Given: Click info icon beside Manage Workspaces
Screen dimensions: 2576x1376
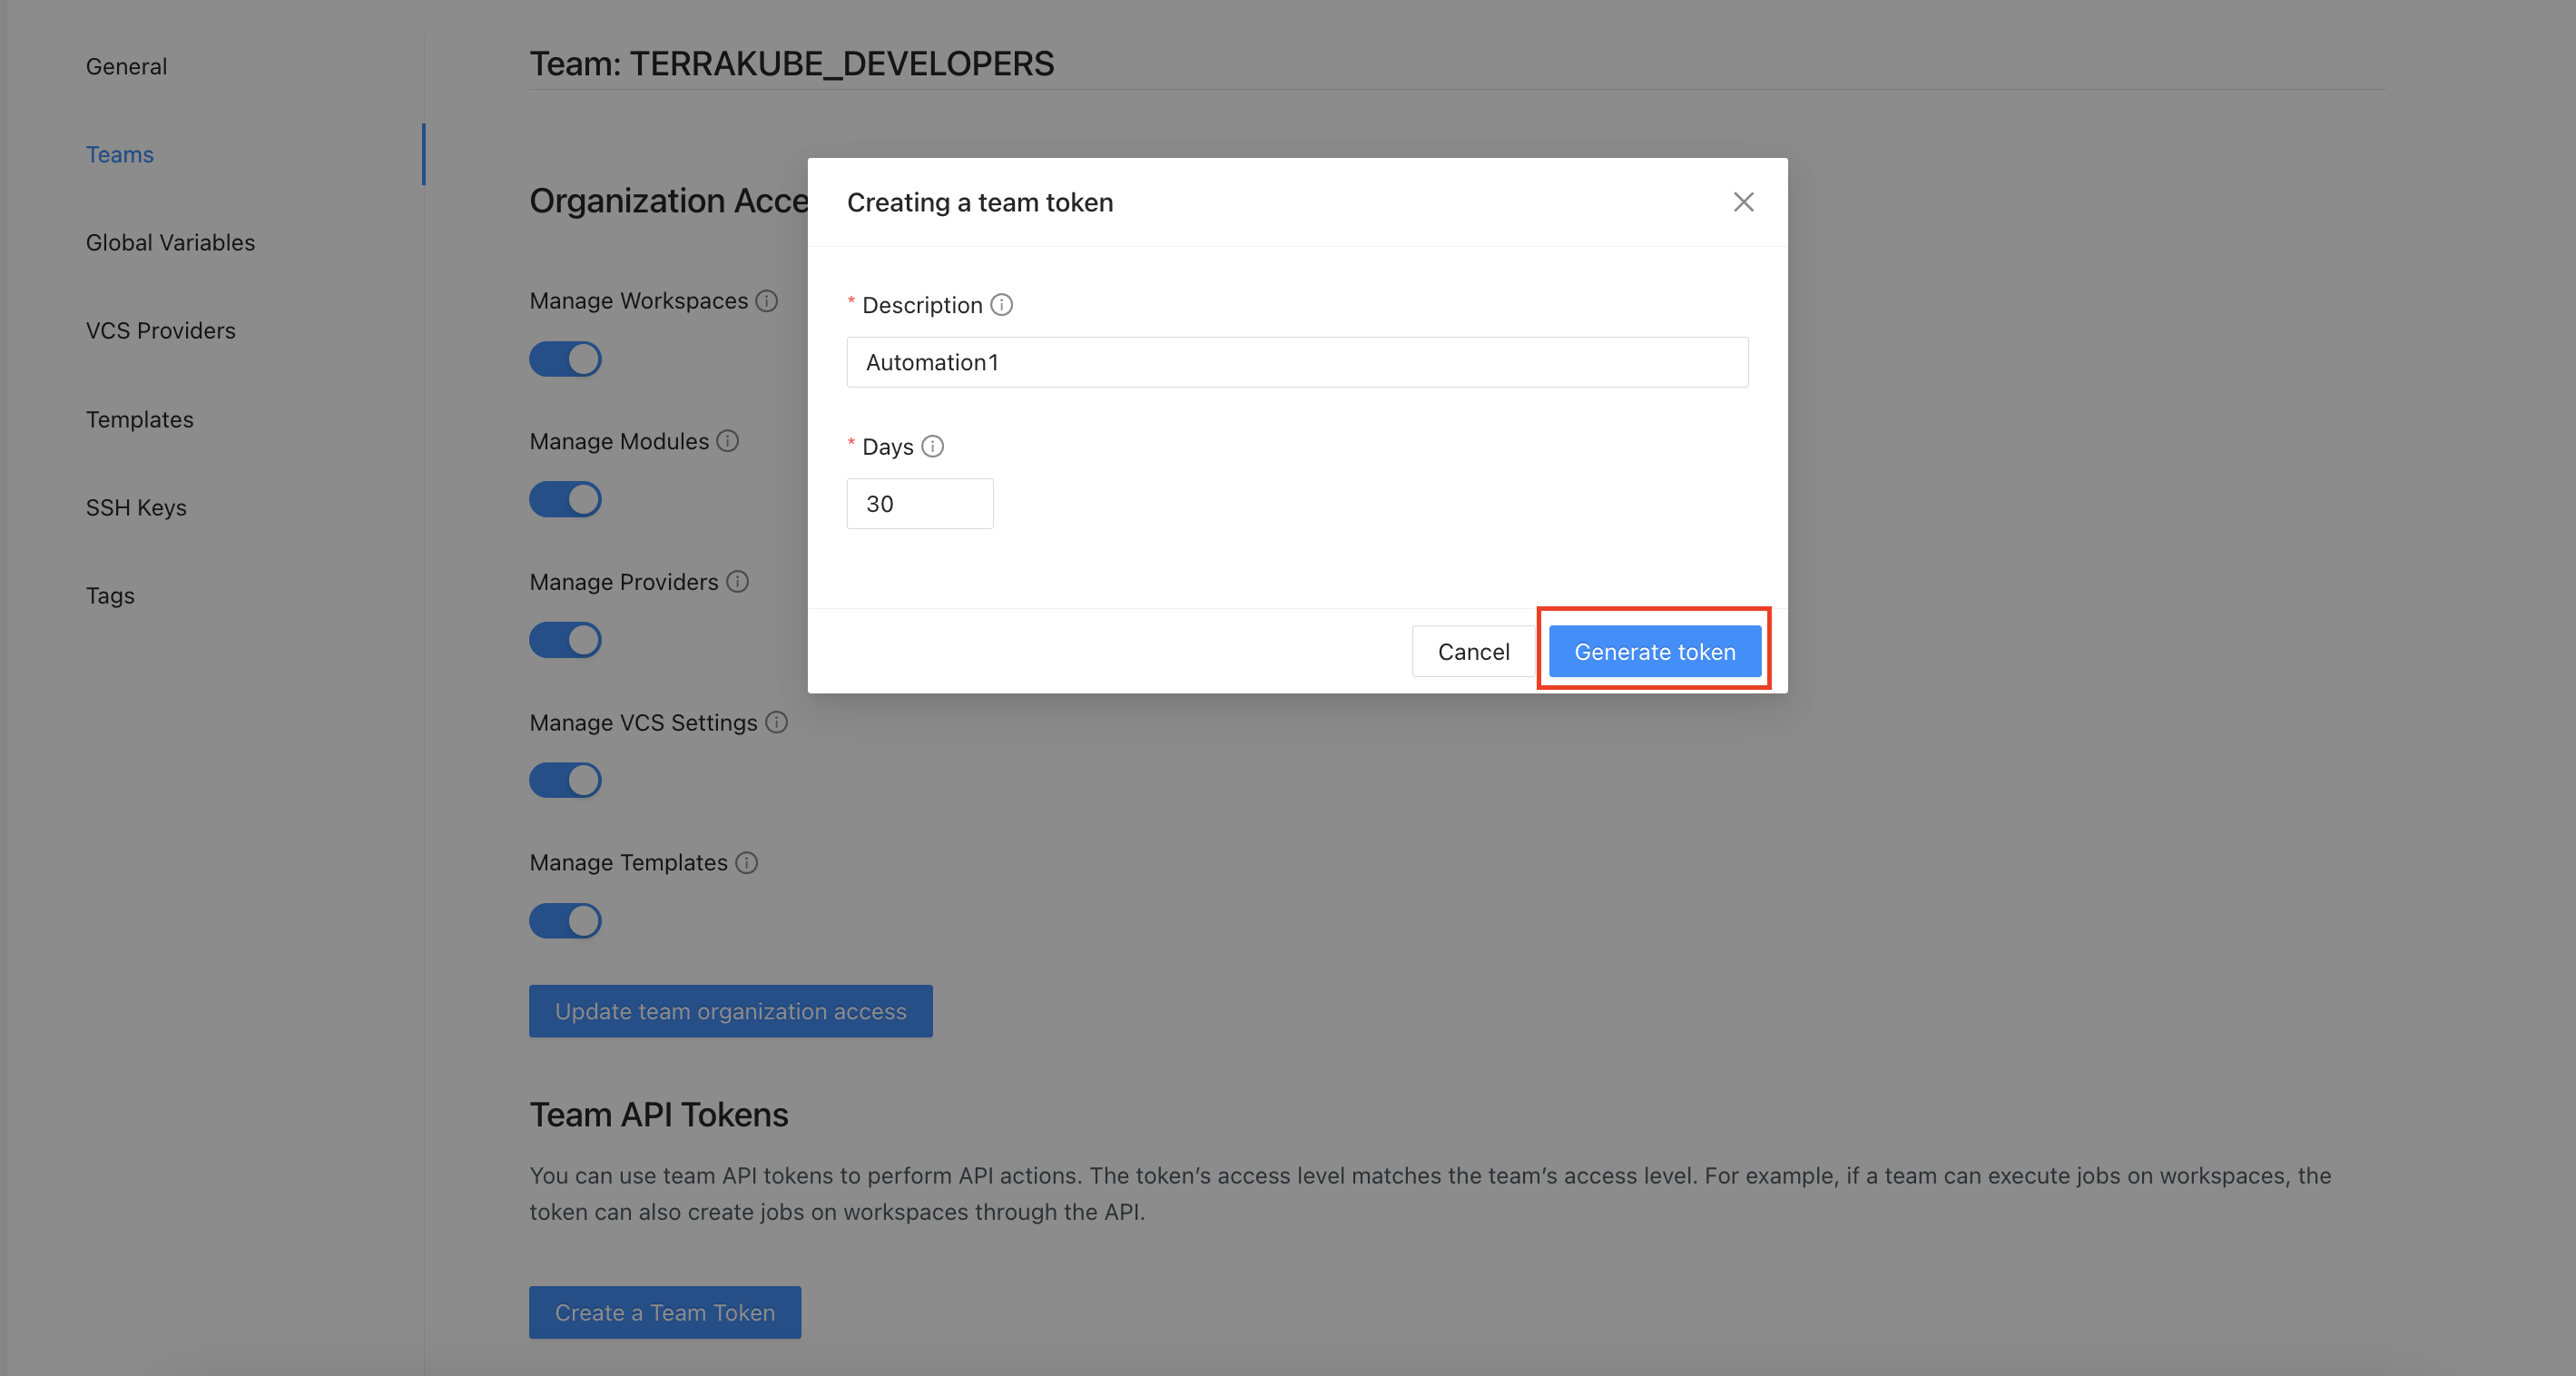Looking at the screenshot, I should tap(766, 301).
